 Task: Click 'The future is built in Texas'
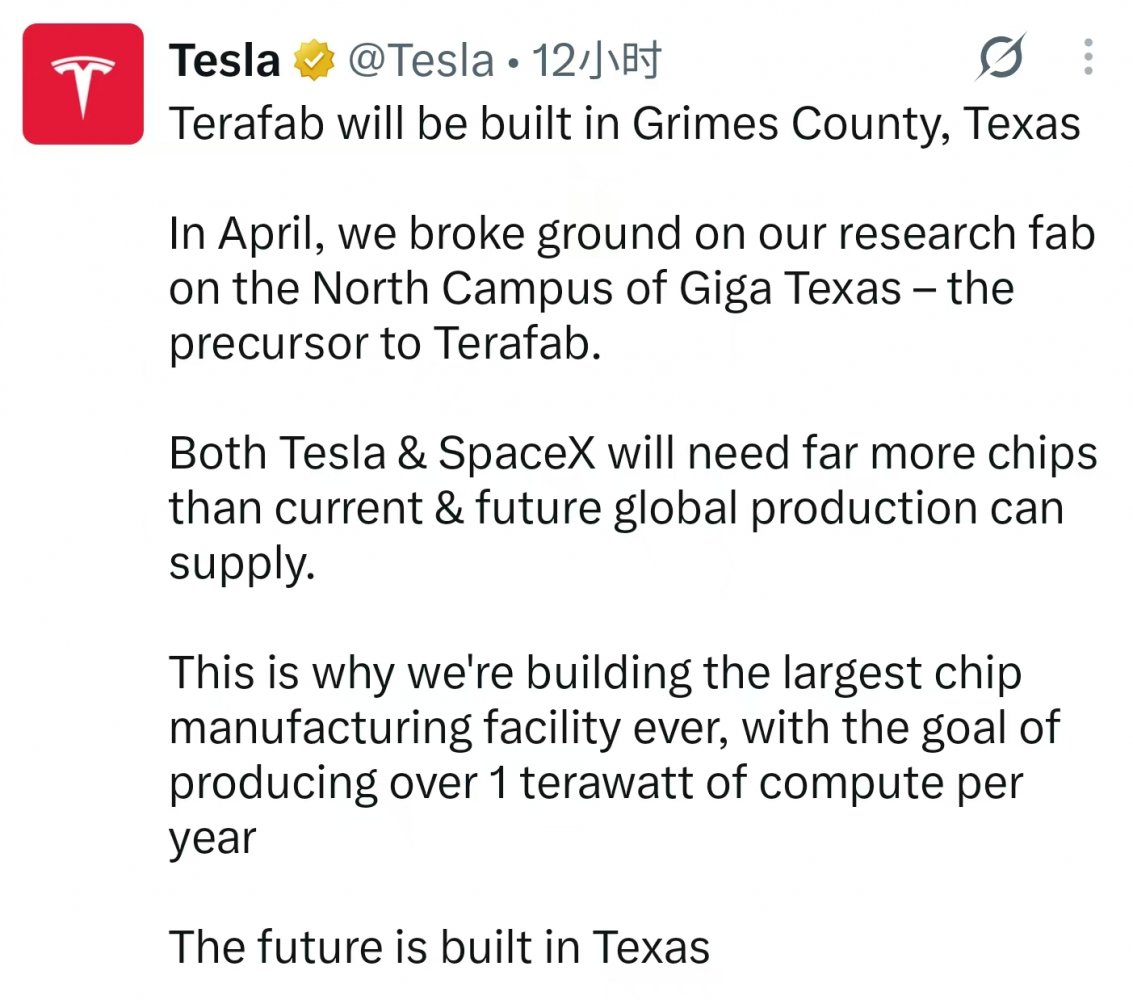pyautogui.click(x=439, y=947)
